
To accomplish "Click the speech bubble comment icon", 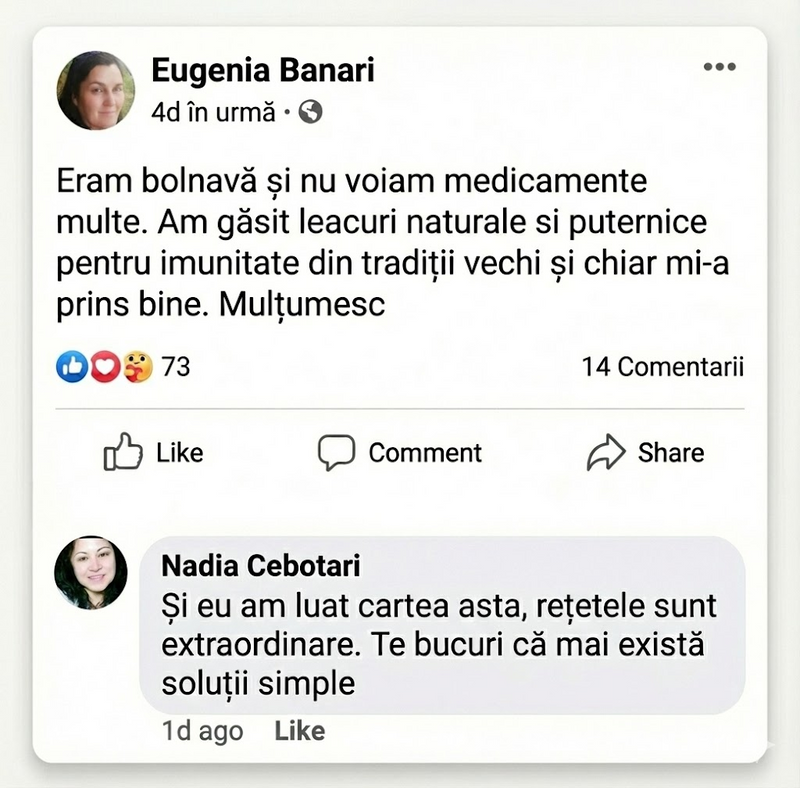I will (336, 452).
